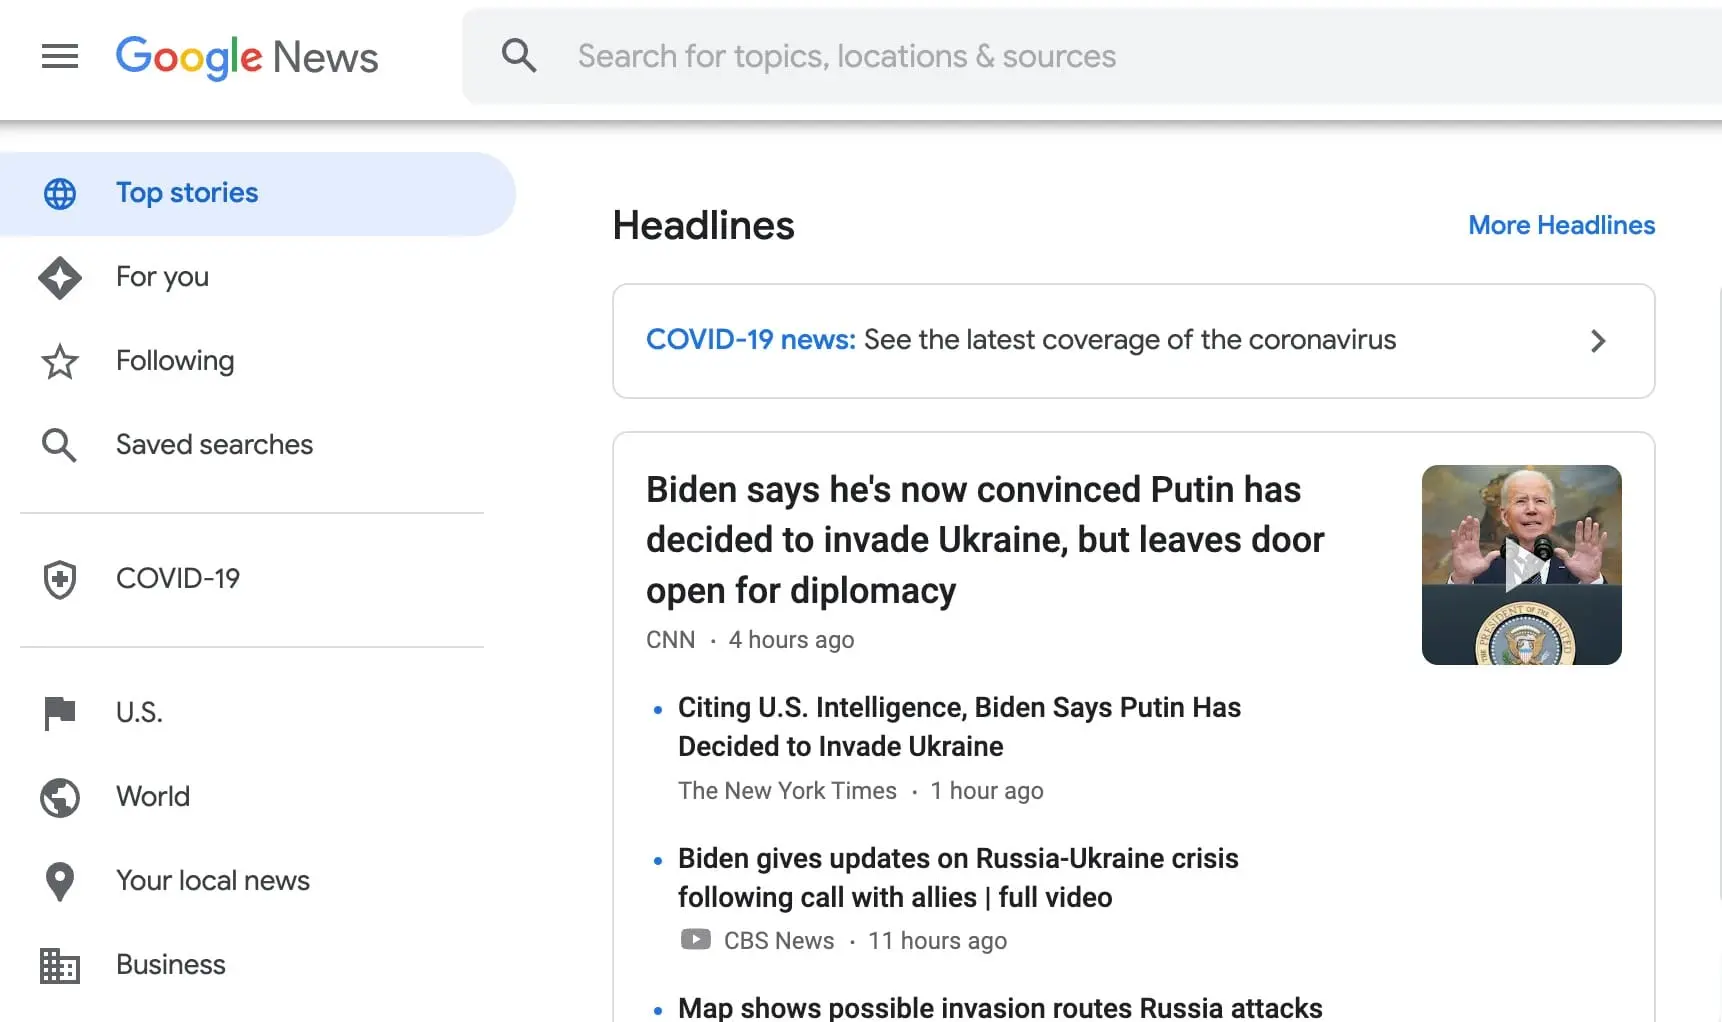Image resolution: width=1722 pixels, height=1022 pixels.
Task: Click the Business building icon
Action: pos(60,965)
